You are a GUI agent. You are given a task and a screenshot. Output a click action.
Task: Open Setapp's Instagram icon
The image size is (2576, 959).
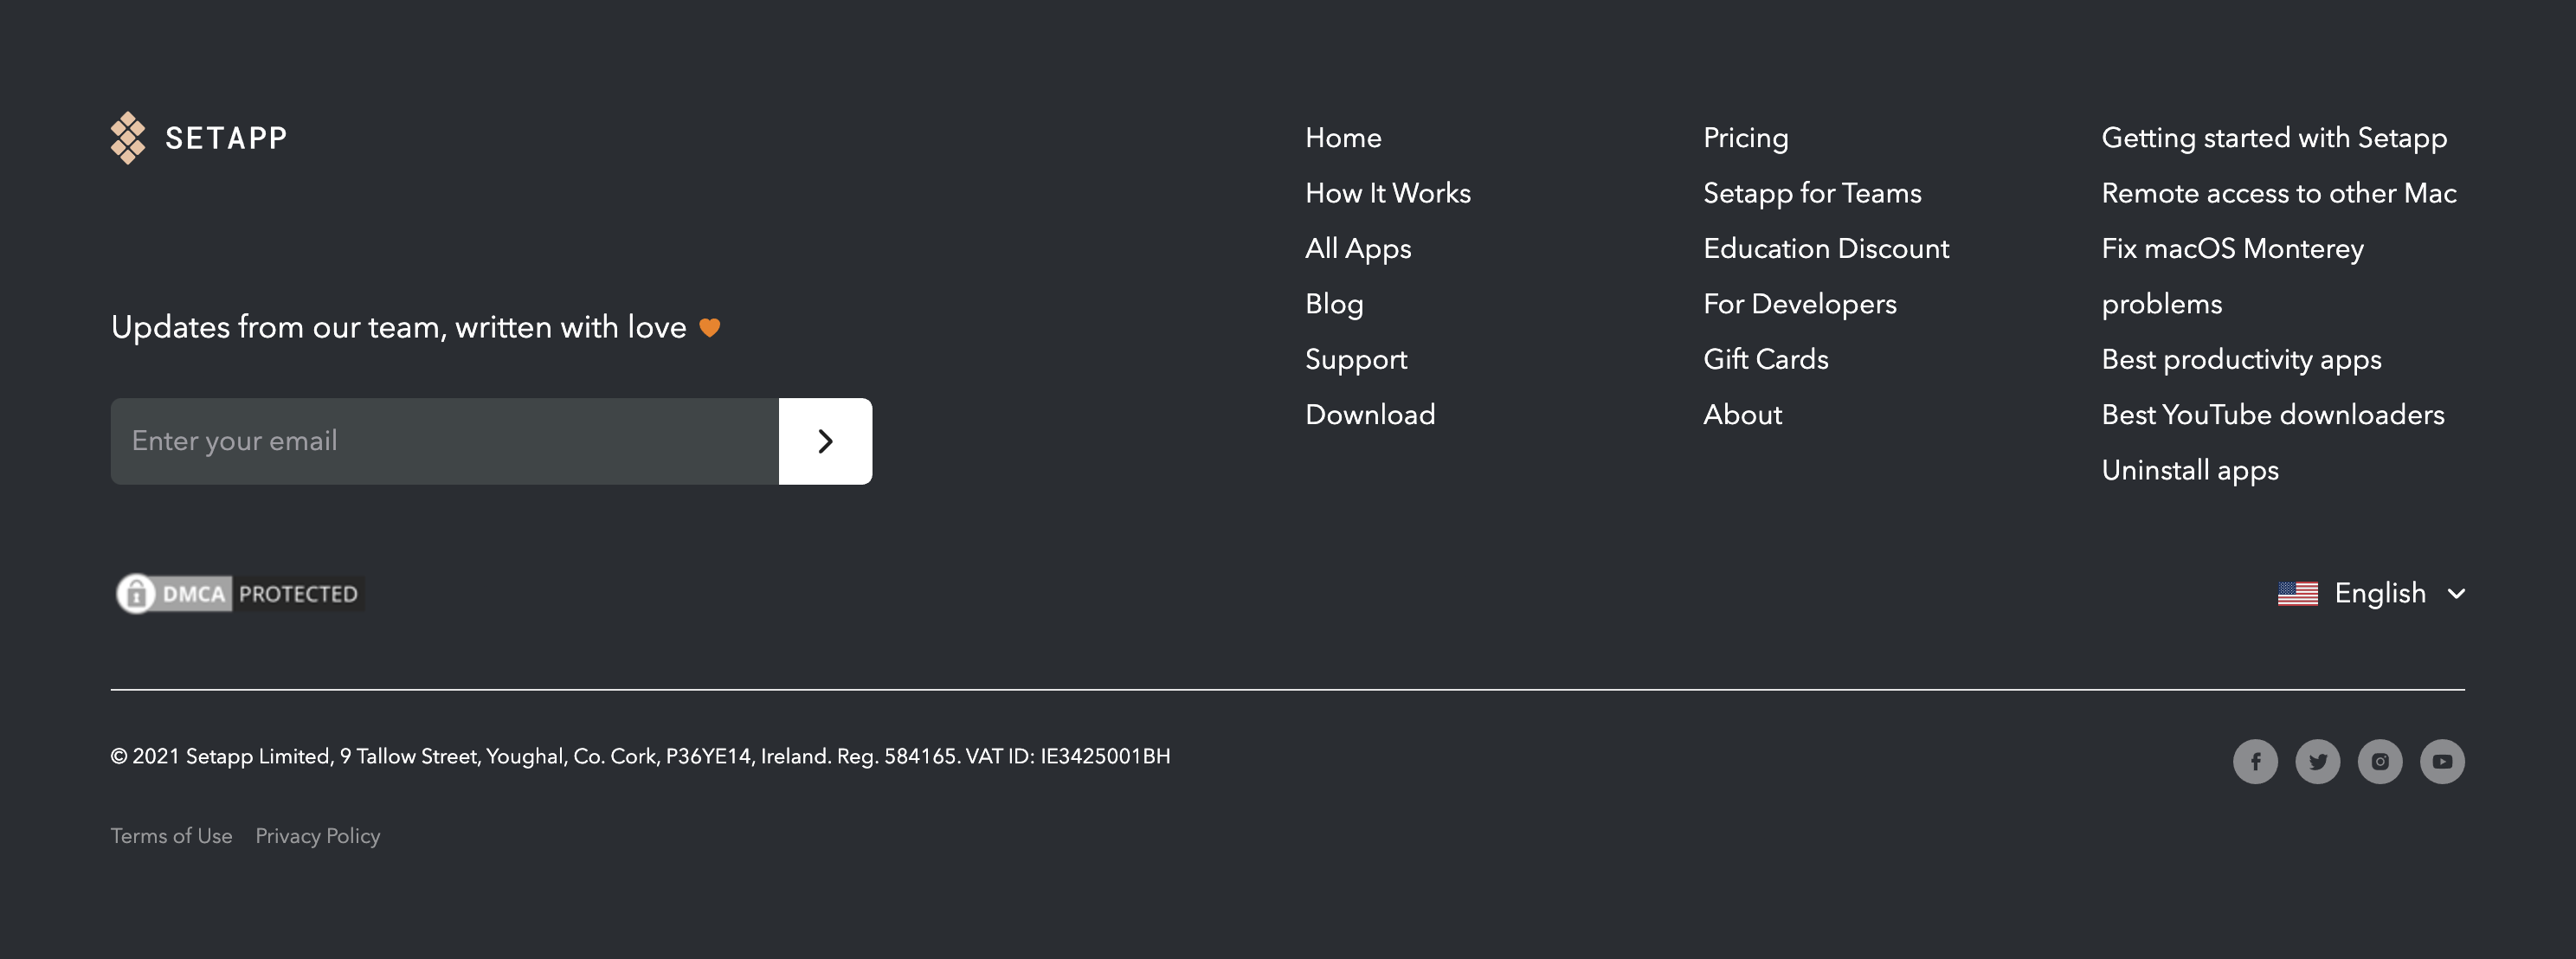[x=2379, y=761]
